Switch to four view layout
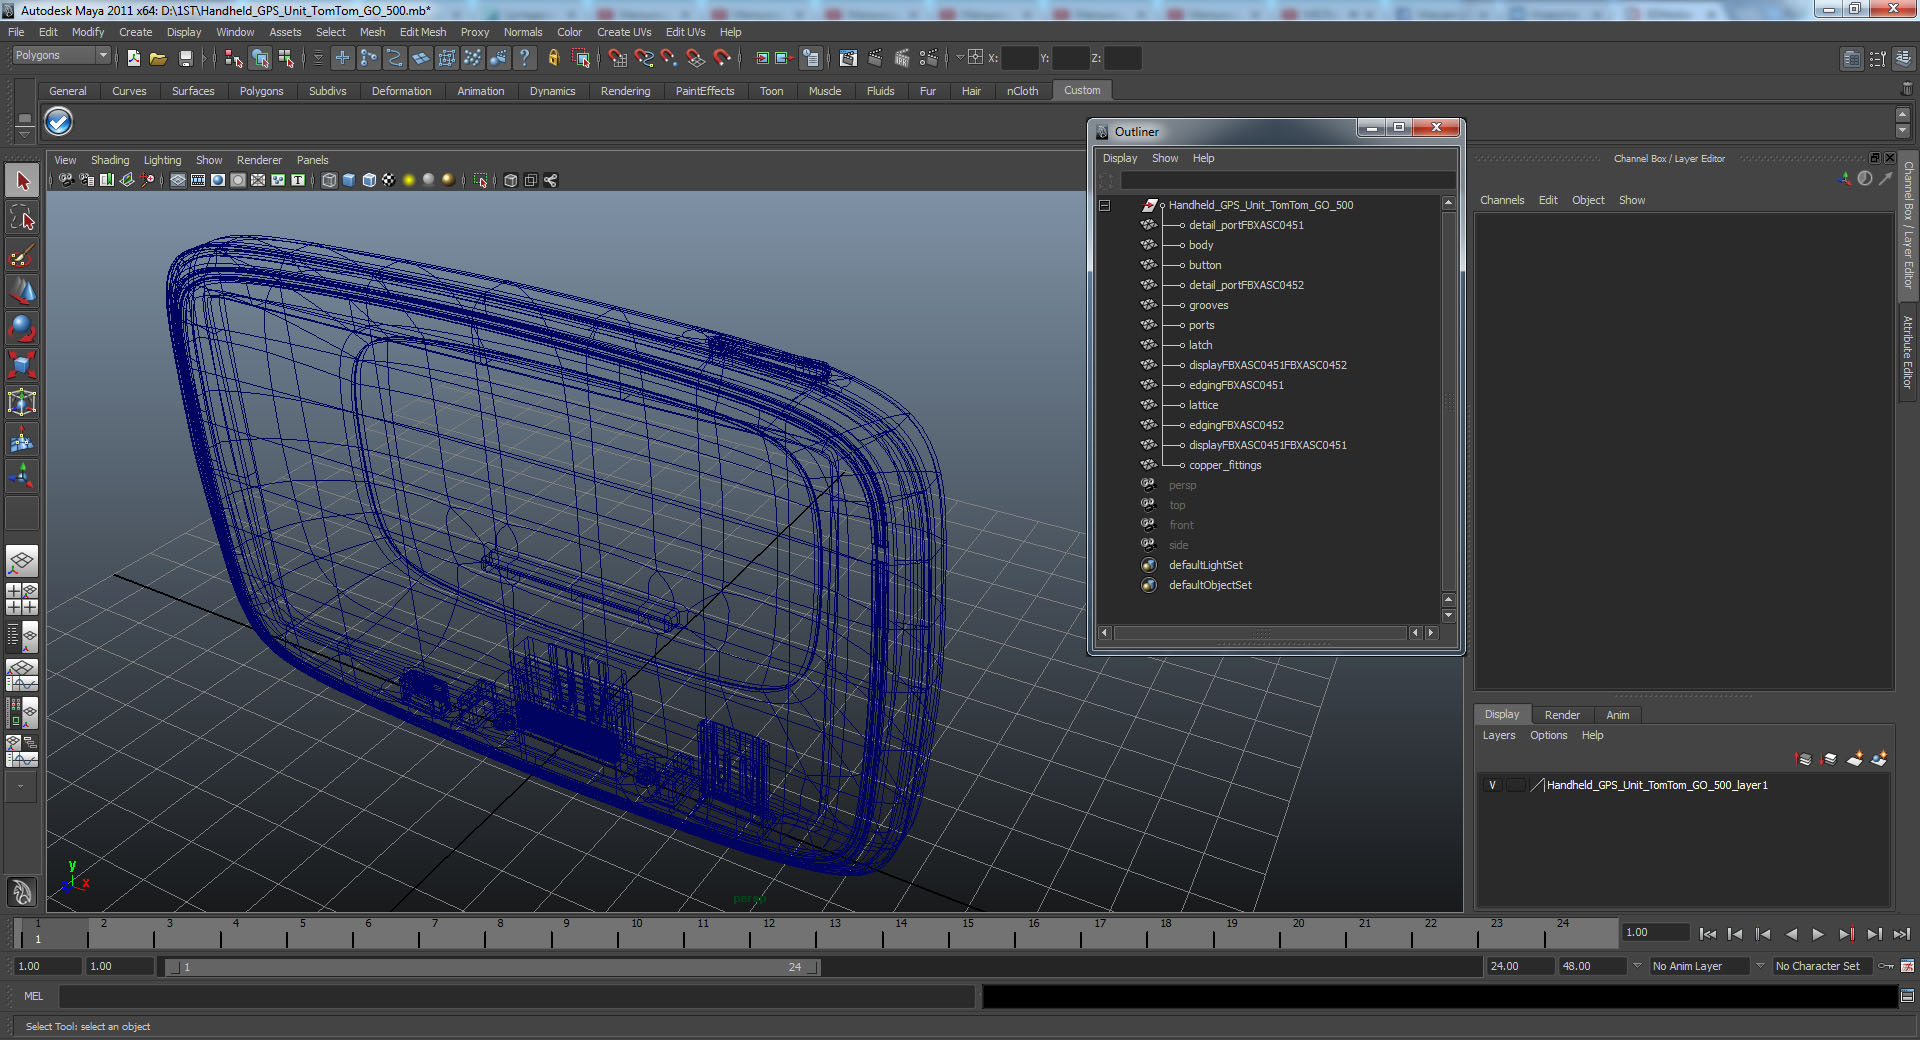 (22, 598)
